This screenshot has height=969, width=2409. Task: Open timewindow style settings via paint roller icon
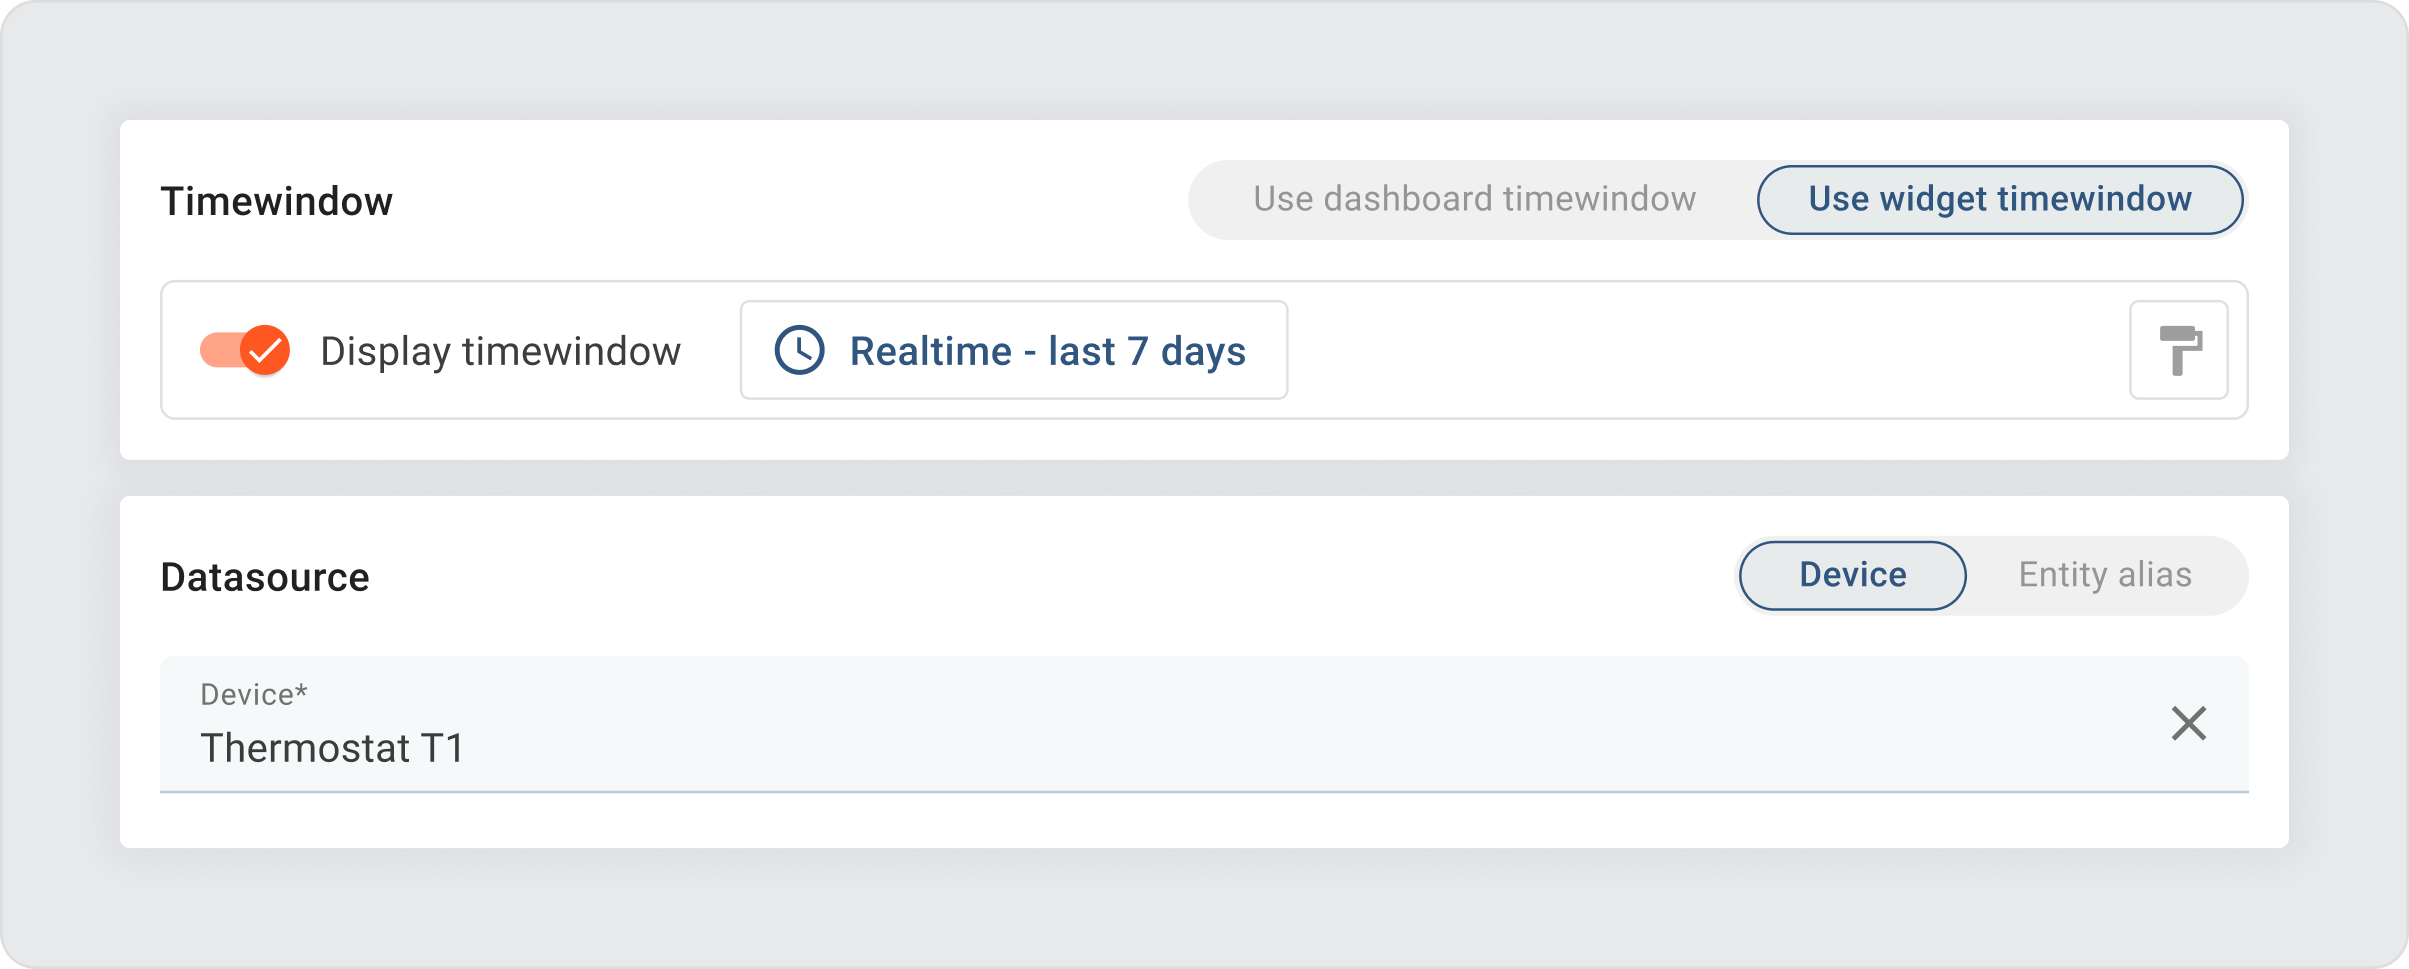(2180, 350)
